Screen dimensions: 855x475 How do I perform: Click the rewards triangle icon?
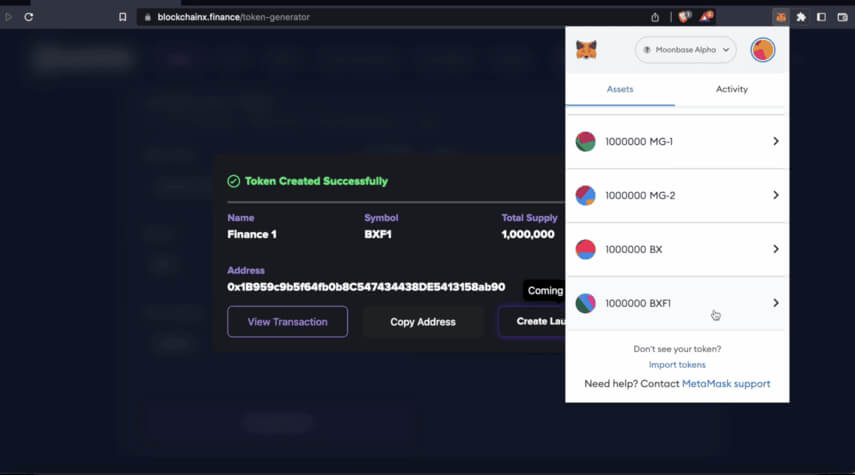coord(707,17)
